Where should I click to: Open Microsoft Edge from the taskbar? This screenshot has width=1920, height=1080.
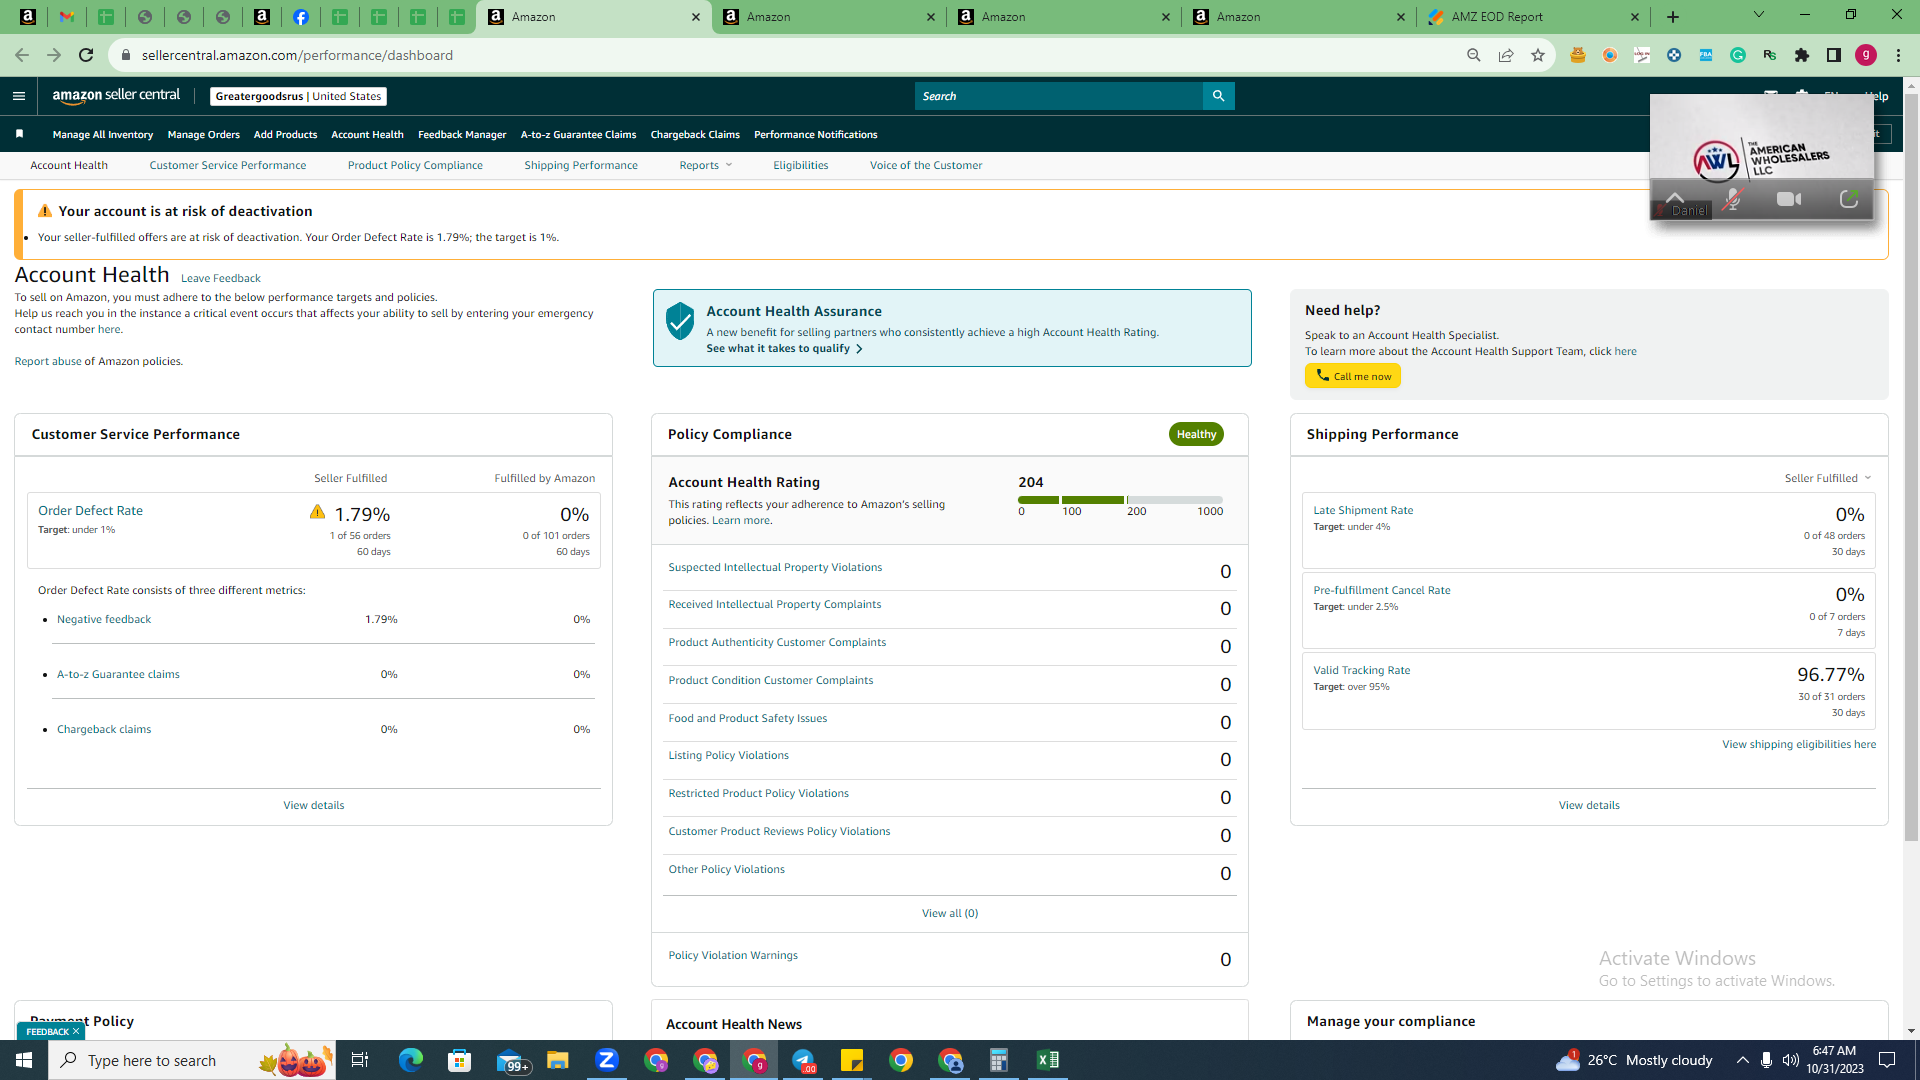tap(411, 1060)
